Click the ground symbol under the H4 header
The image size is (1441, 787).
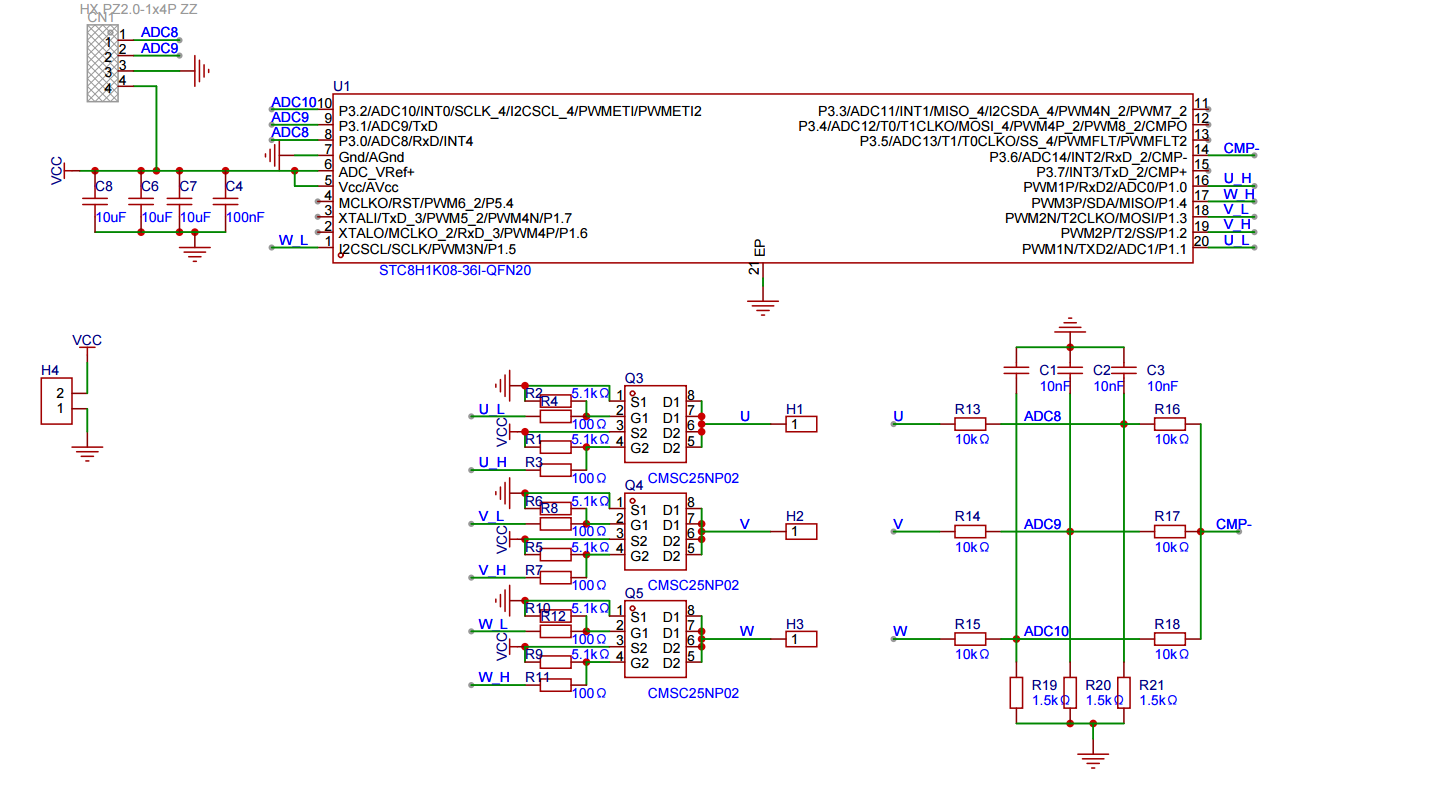coord(88,452)
